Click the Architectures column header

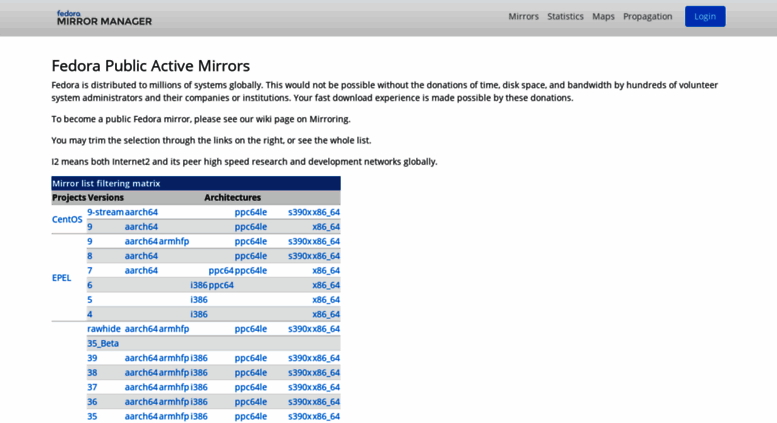coord(232,198)
